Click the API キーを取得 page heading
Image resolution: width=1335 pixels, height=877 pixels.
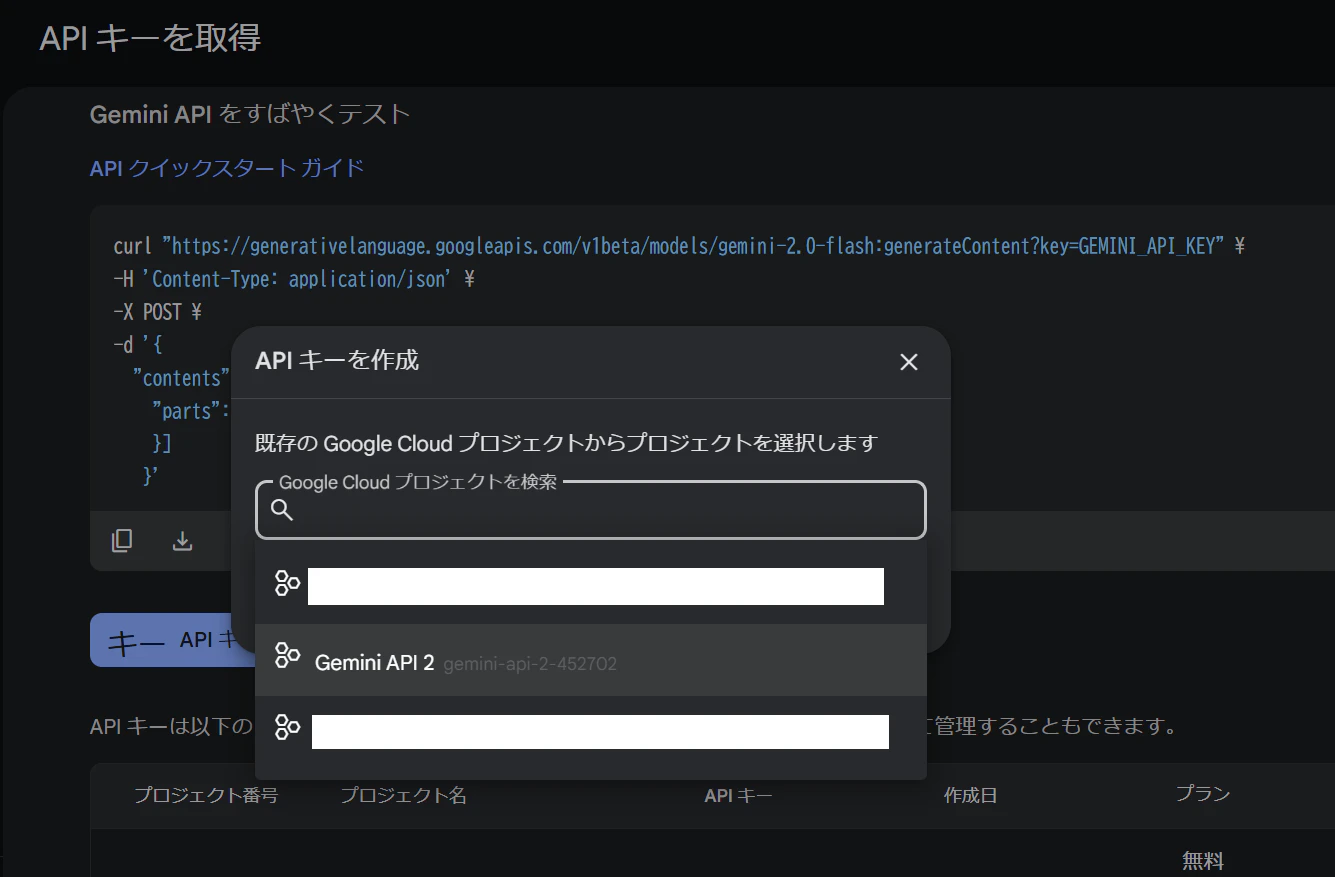pyautogui.click(x=150, y=38)
